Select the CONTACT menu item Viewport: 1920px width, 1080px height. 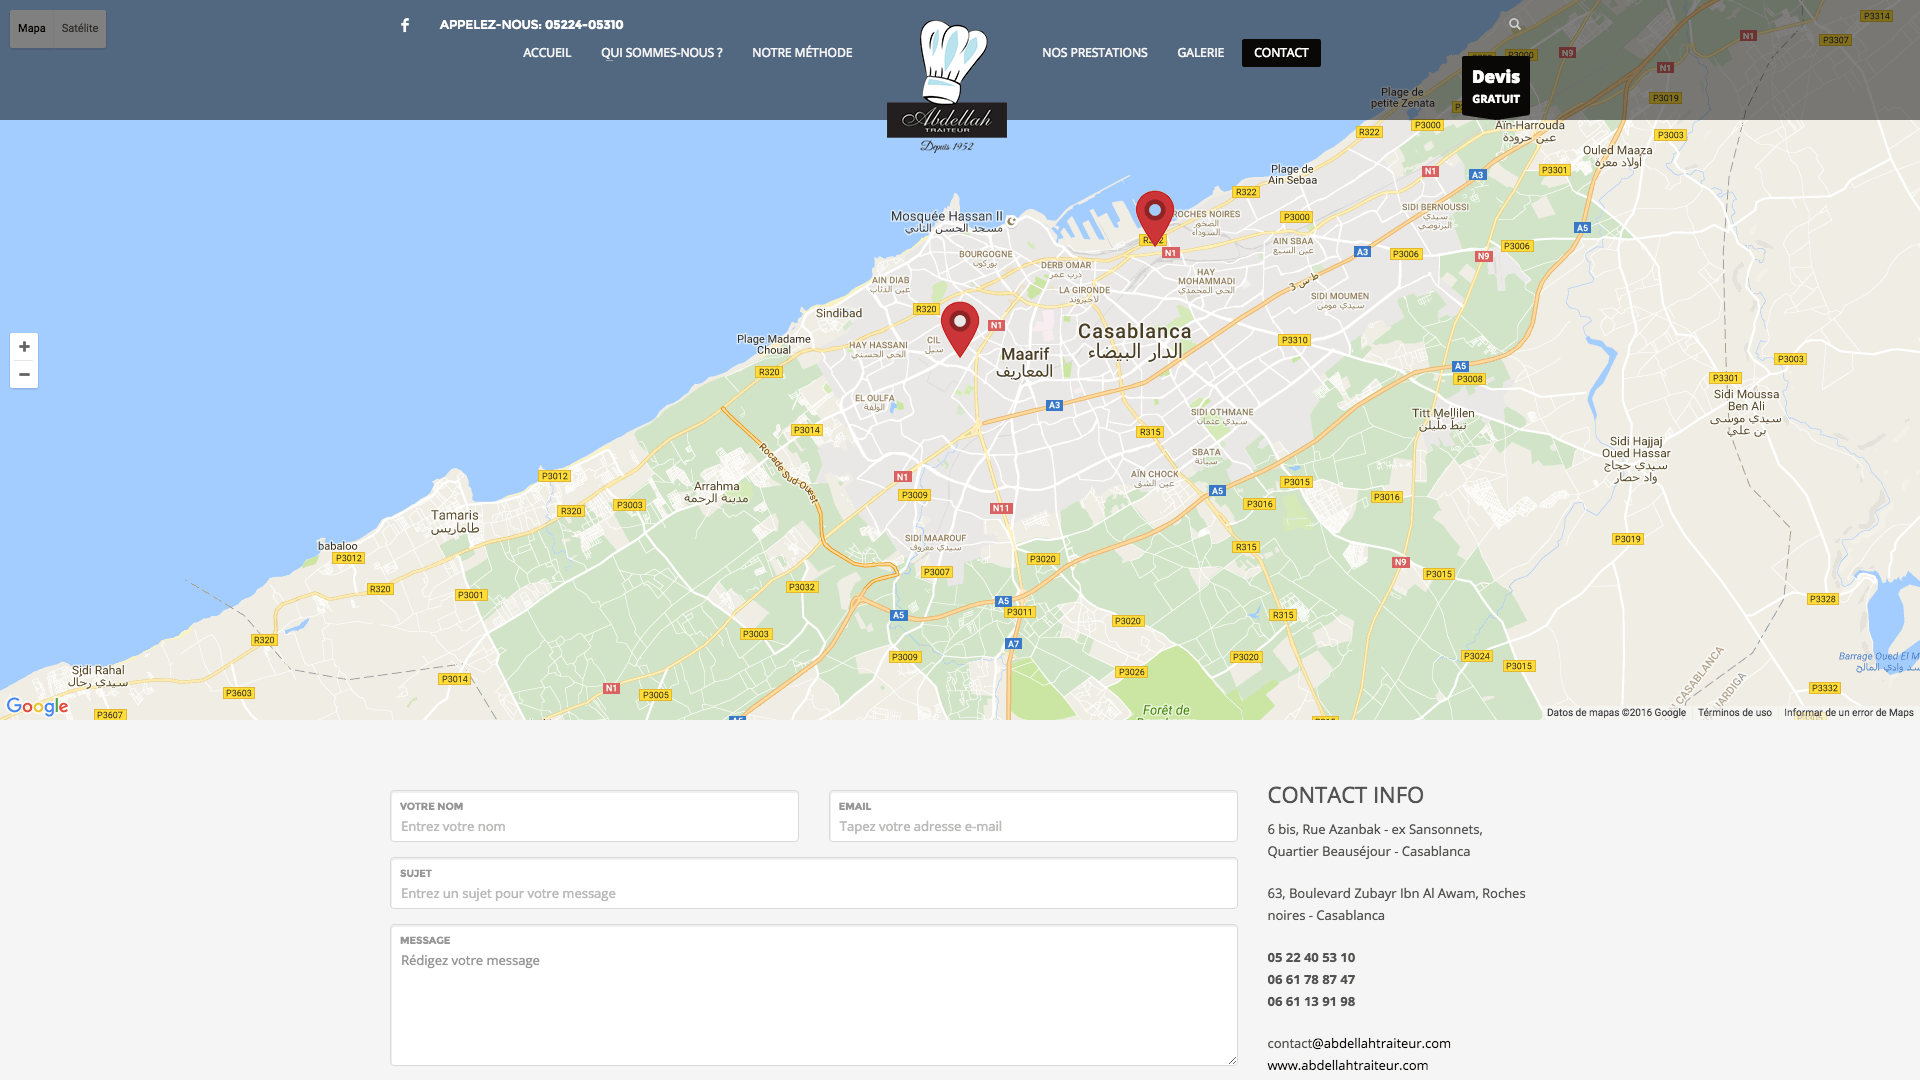click(x=1281, y=53)
